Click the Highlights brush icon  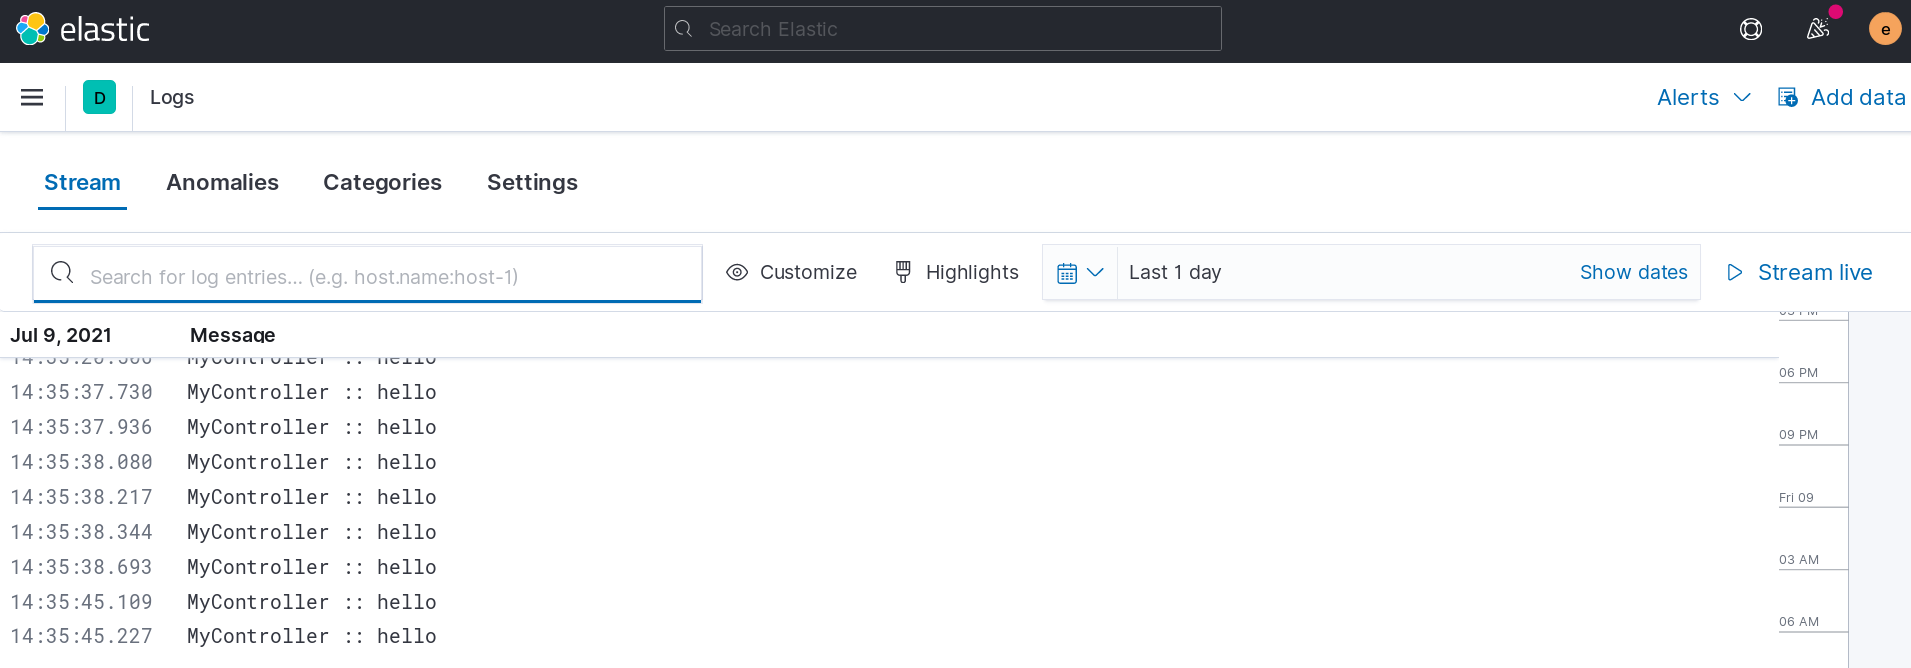903,272
